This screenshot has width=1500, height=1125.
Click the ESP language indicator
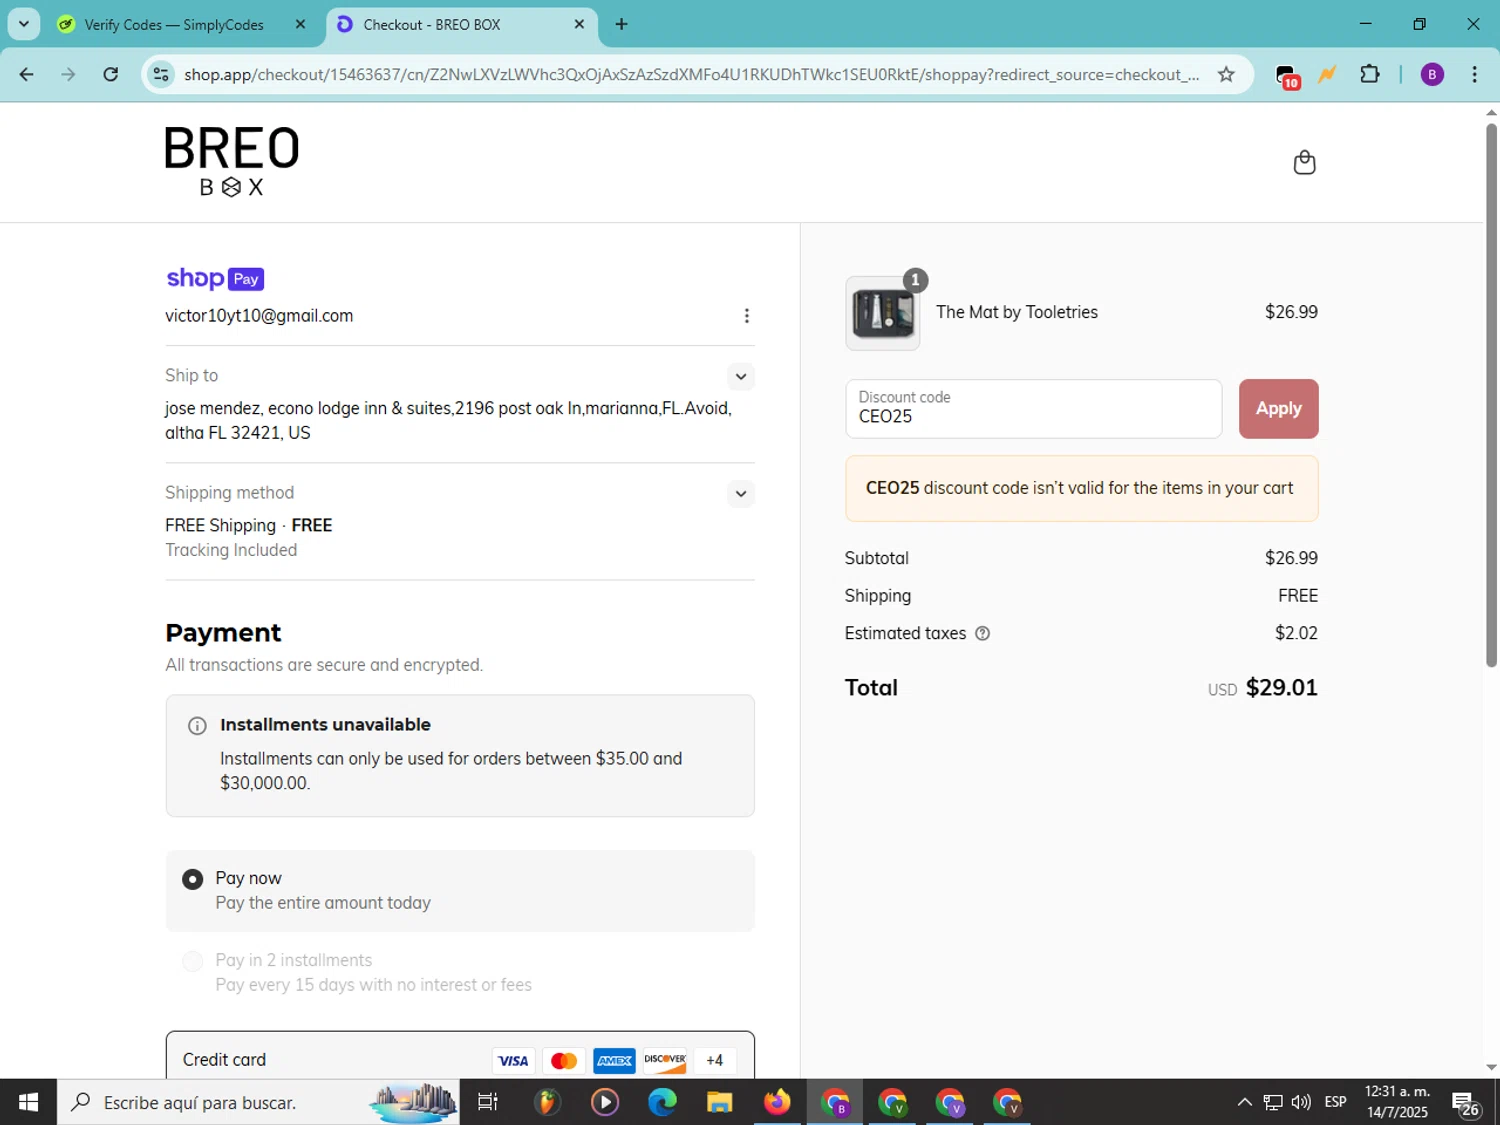[x=1335, y=1102]
